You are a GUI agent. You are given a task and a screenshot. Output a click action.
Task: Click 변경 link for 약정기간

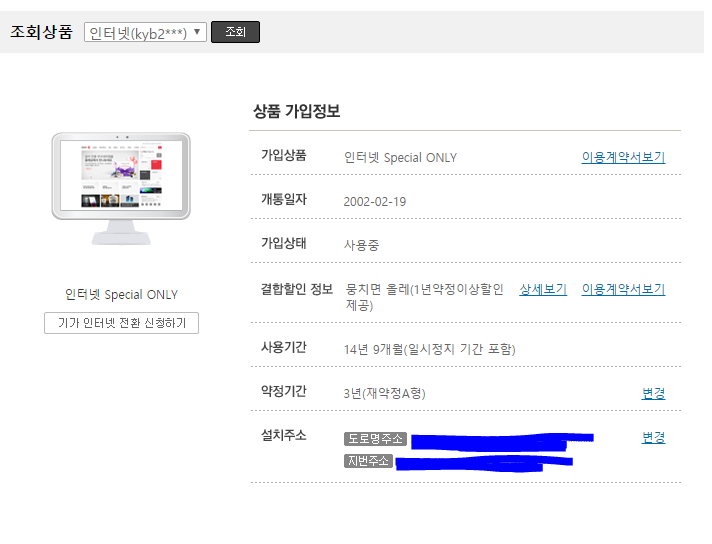pyautogui.click(x=653, y=393)
